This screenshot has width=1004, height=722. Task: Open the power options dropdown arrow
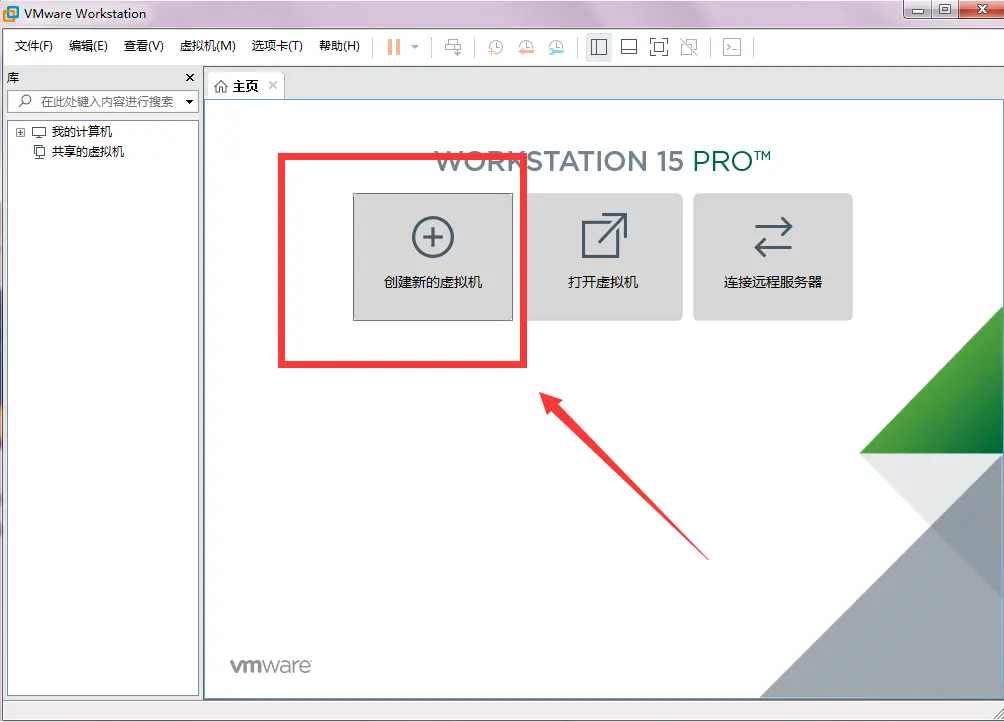pyautogui.click(x=415, y=47)
